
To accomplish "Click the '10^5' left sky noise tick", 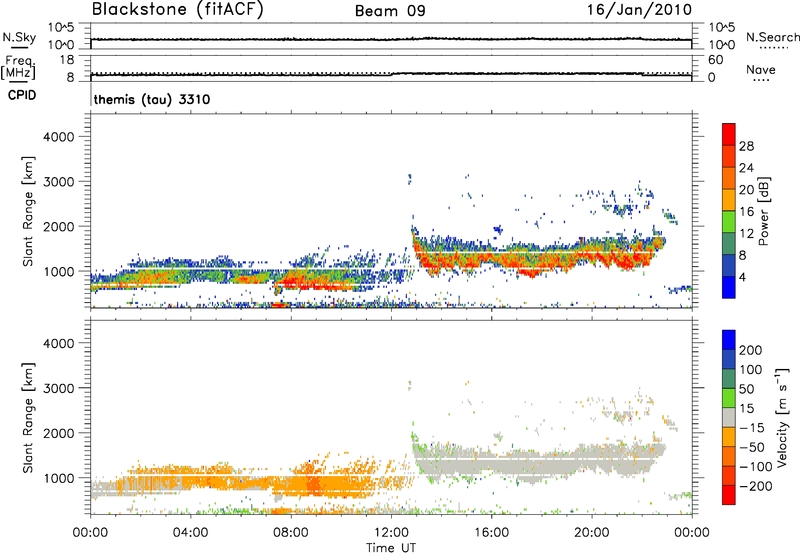I will tap(61, 28).
